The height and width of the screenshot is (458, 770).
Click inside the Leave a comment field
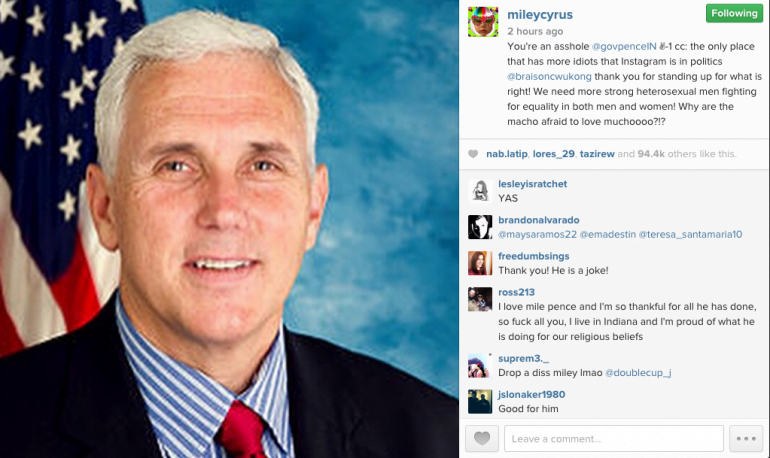614,438
